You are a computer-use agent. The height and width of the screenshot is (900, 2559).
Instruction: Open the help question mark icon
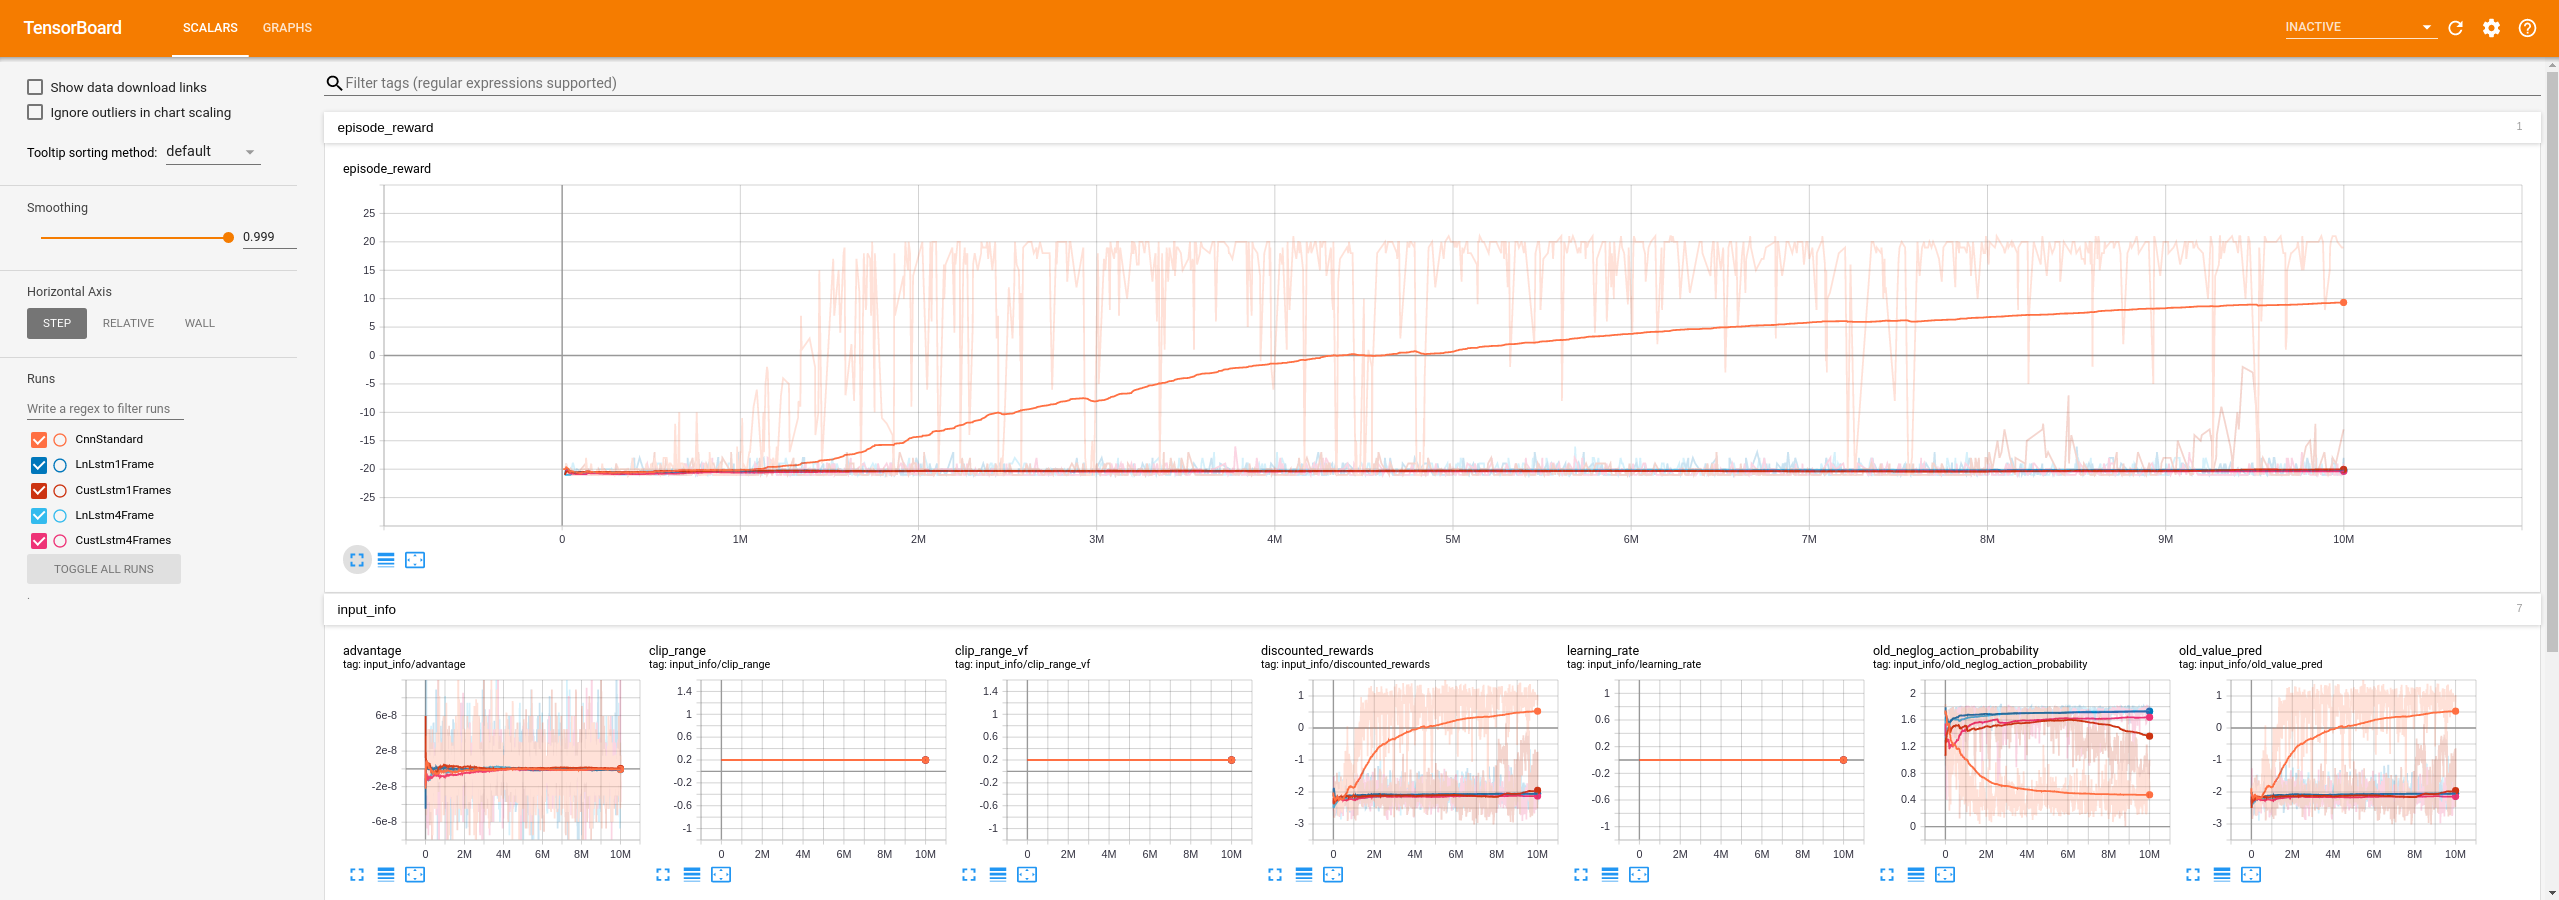(x=2527, y=28)
